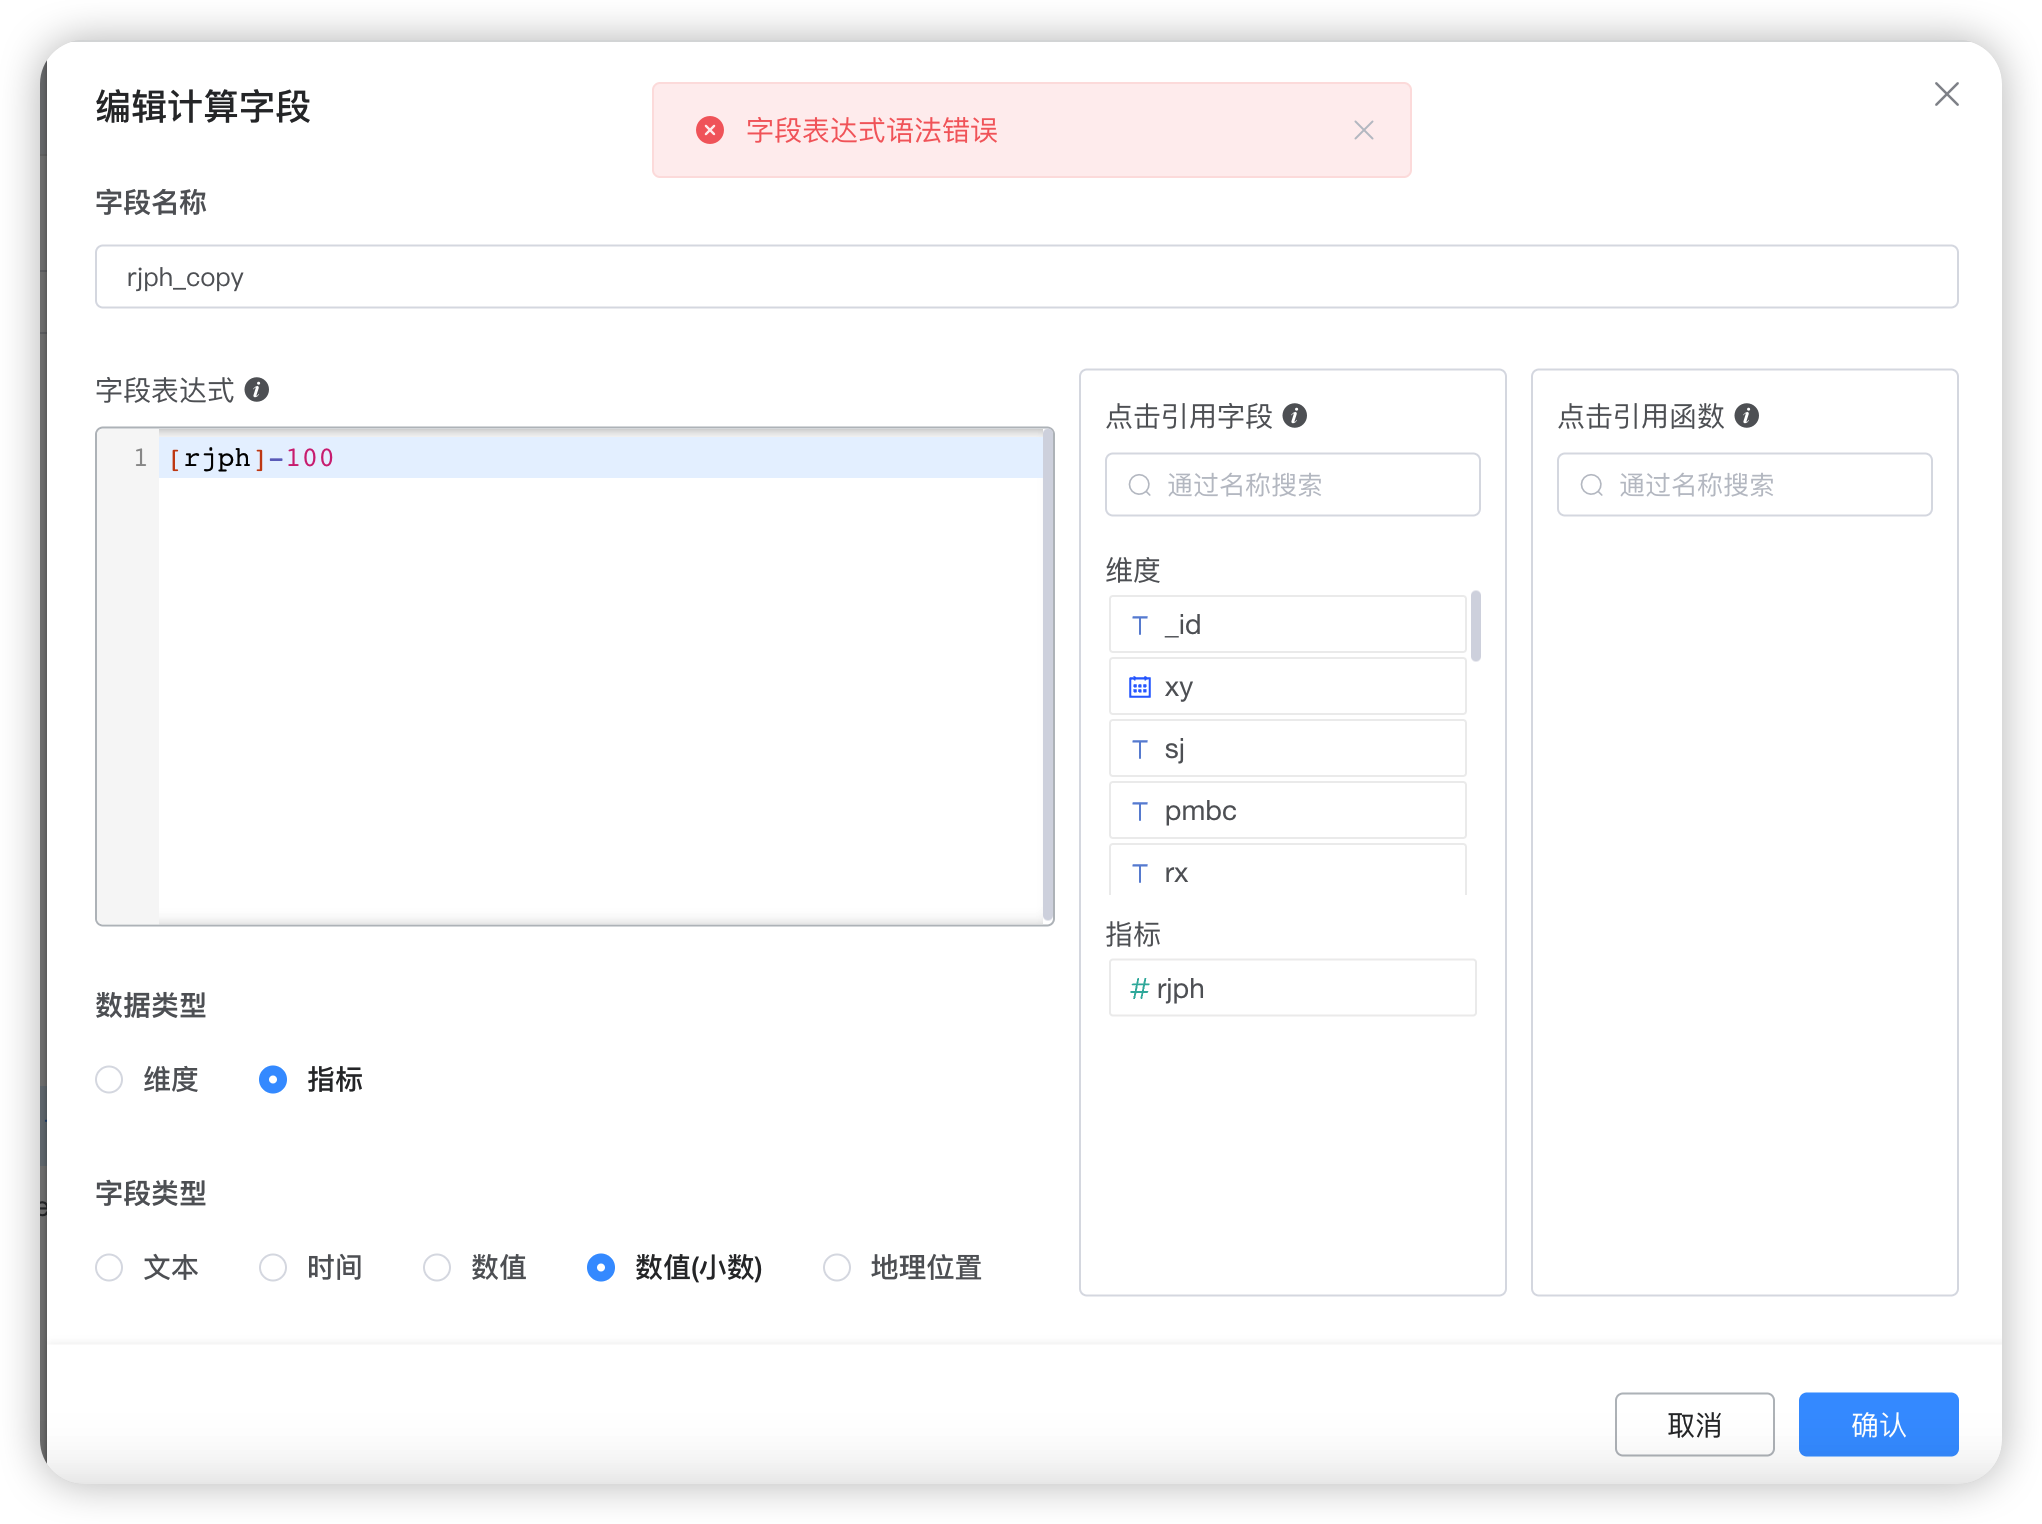Choose 文本 field type
The image size is (2042, 1524).
coord(109,1267)
